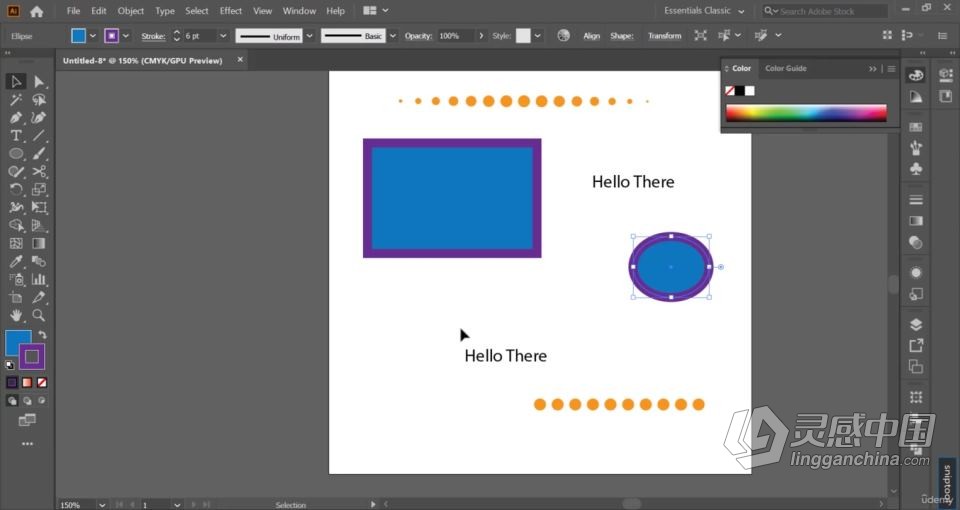This screenshot has height=510, width=960.
Task: Enable Draw Behind mode
Action: (x=27, y=401)
